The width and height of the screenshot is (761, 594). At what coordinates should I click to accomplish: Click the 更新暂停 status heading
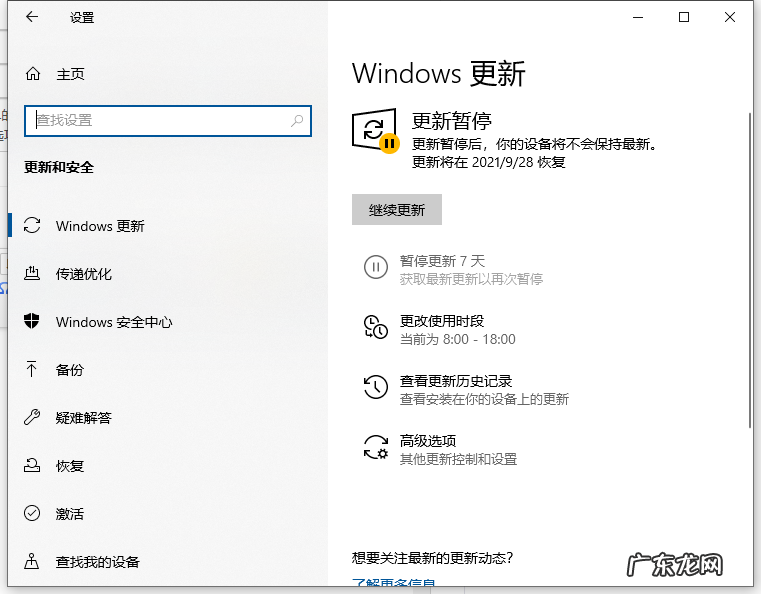452,121
